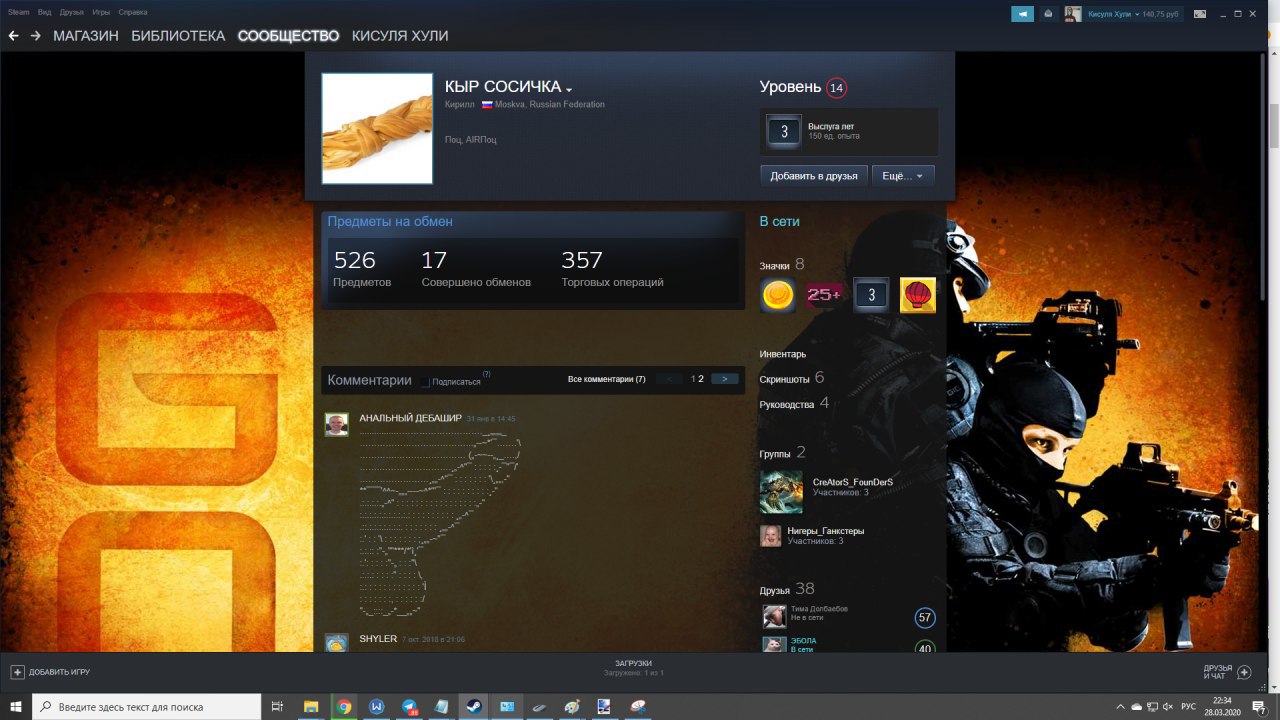This screenshot has height=720, width=1280.
Task: Open Игры menu
Action: [101, 12]
